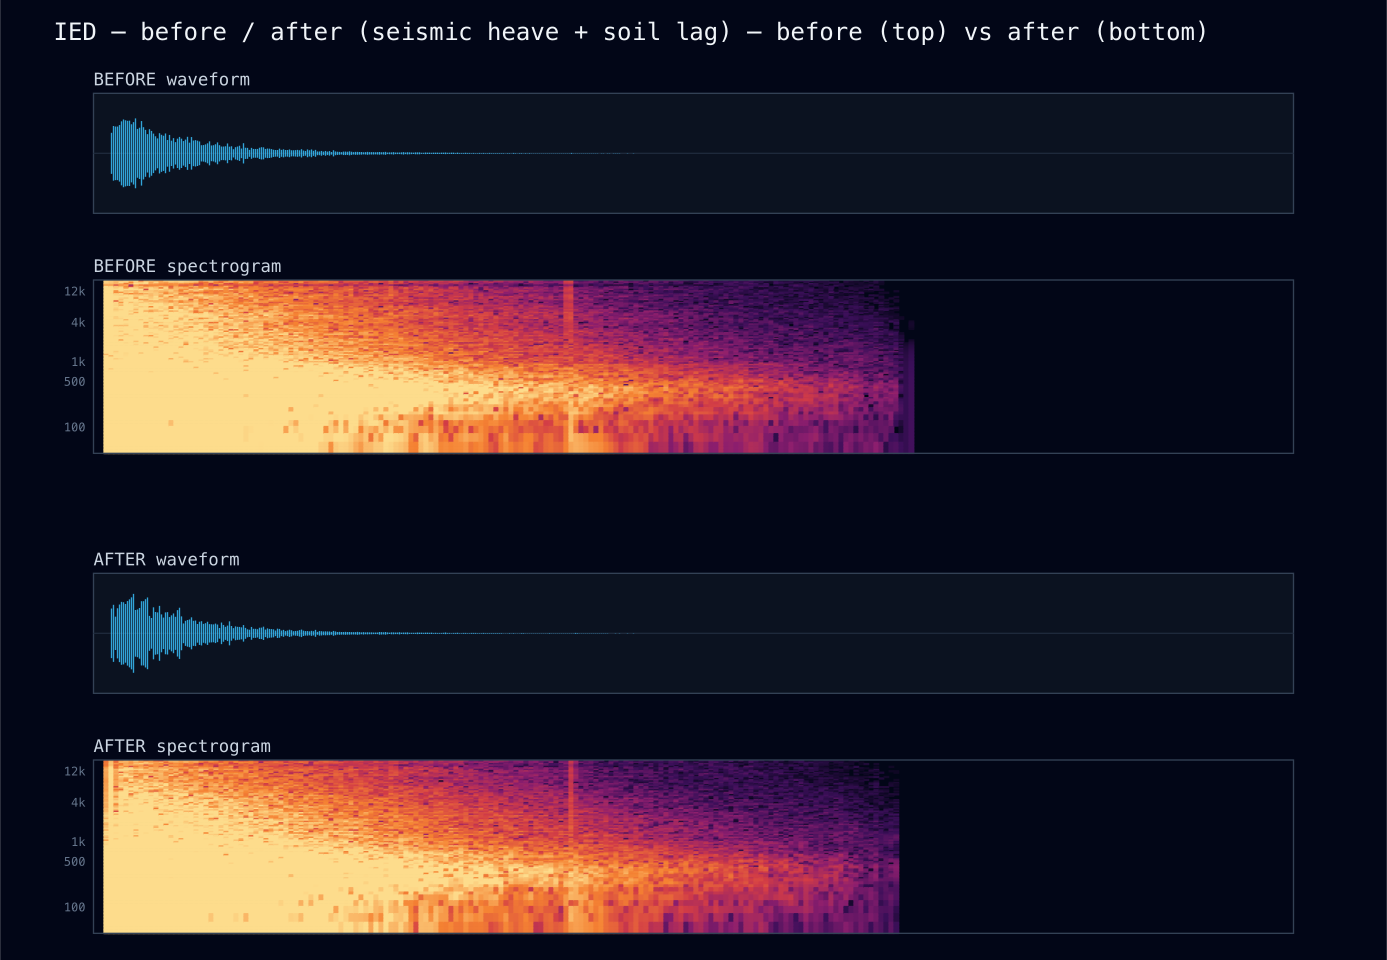The height and width of the screenshot is (960, 1387).
Task: Click the 100 tick on BEFORE spectrogram
Action: 75,427
